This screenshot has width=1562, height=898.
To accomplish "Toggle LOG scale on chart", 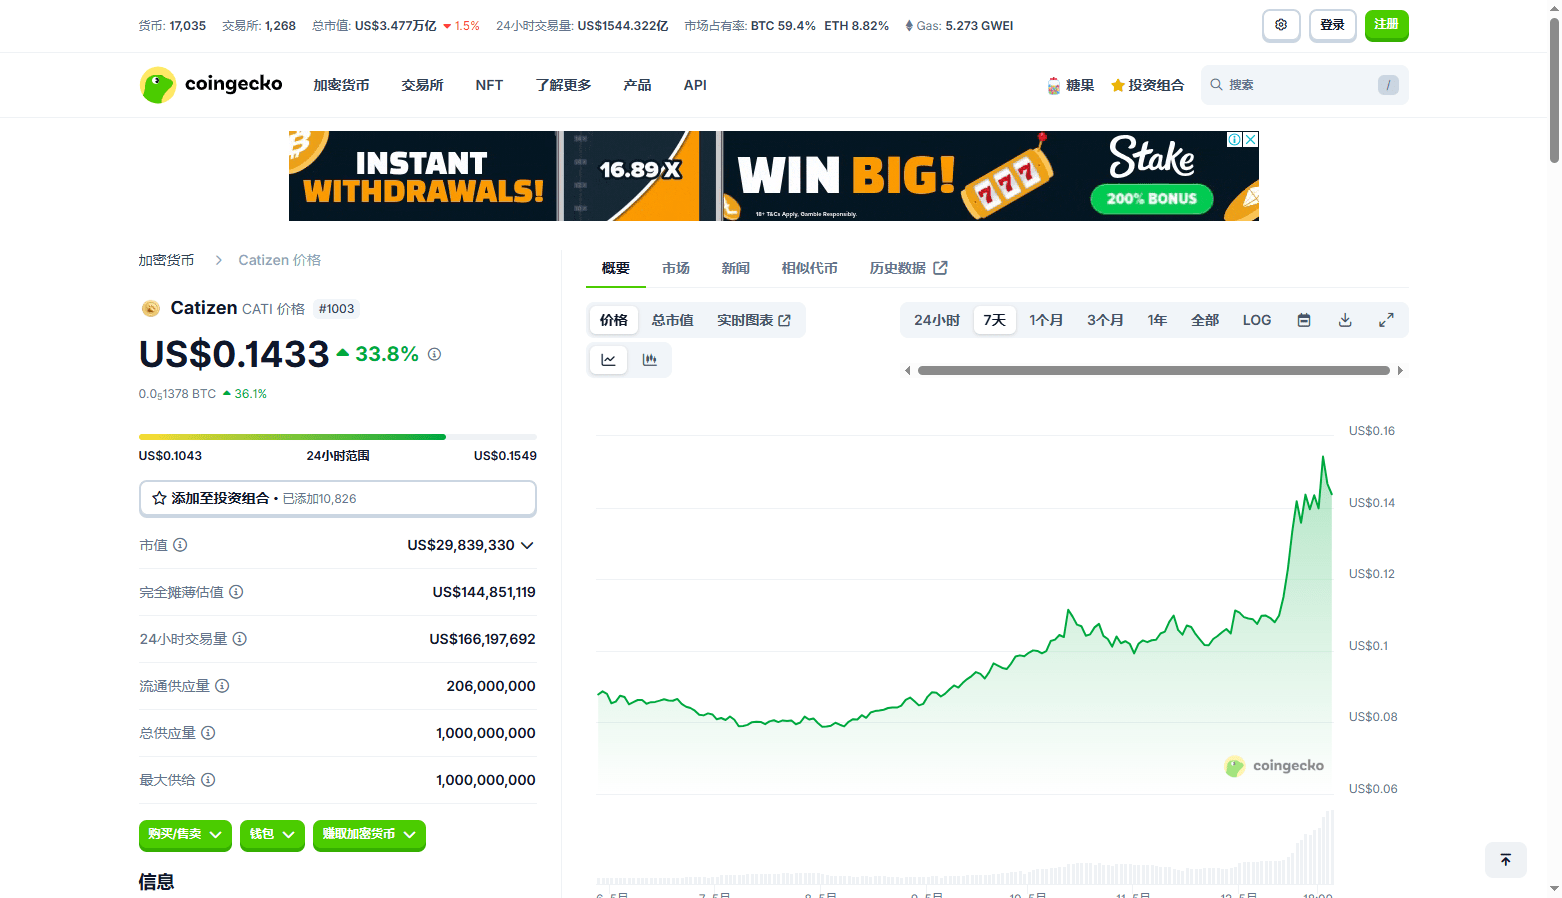I will coord(1257,320).
